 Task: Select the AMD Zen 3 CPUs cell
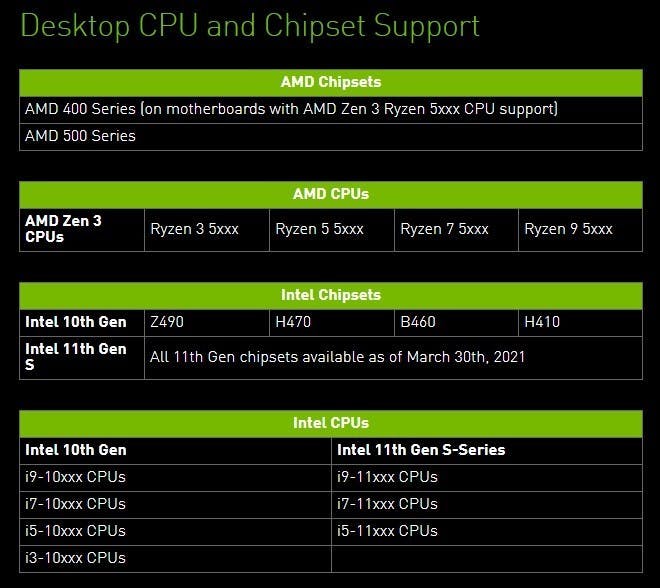pos(82,230)
